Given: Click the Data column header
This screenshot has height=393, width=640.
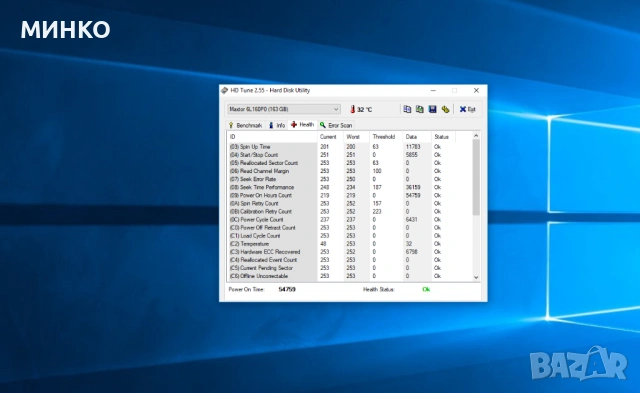Looking at the screenshot, I should pyautogui.click(x=417, y=137).
